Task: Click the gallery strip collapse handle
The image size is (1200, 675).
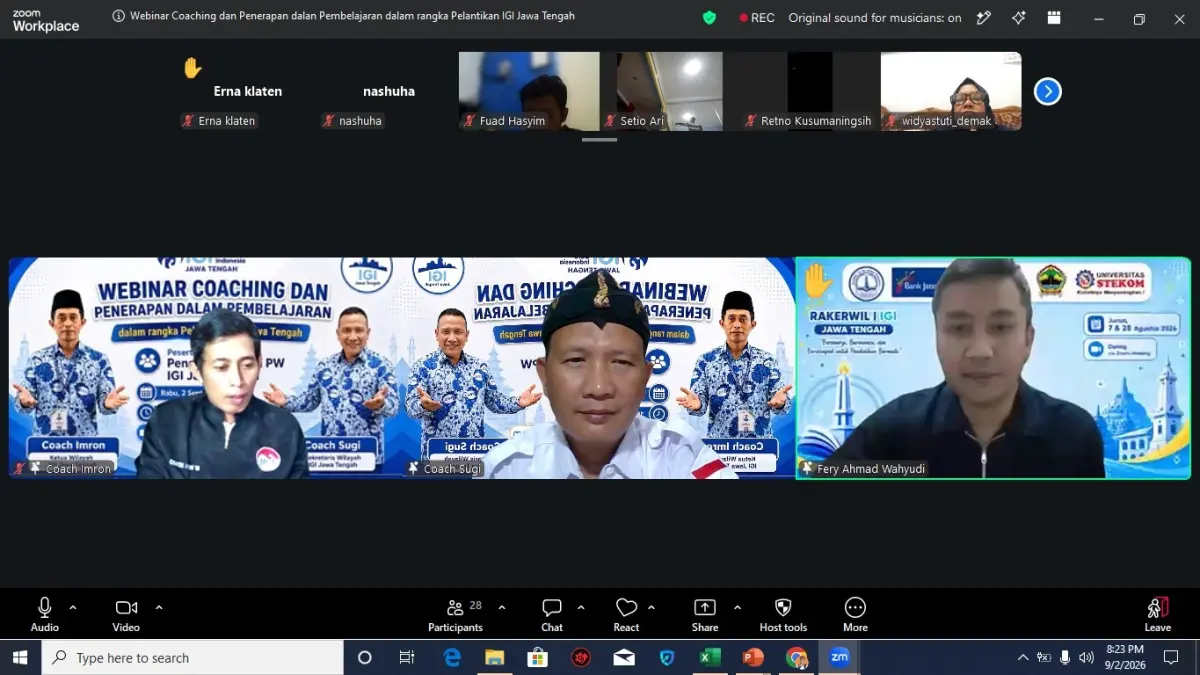Action: pos(599,140)
